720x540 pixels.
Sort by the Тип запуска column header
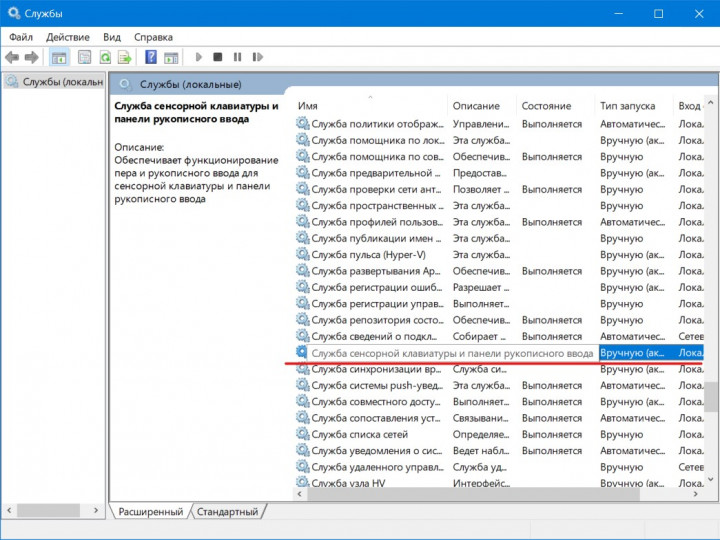coord(627,106)
